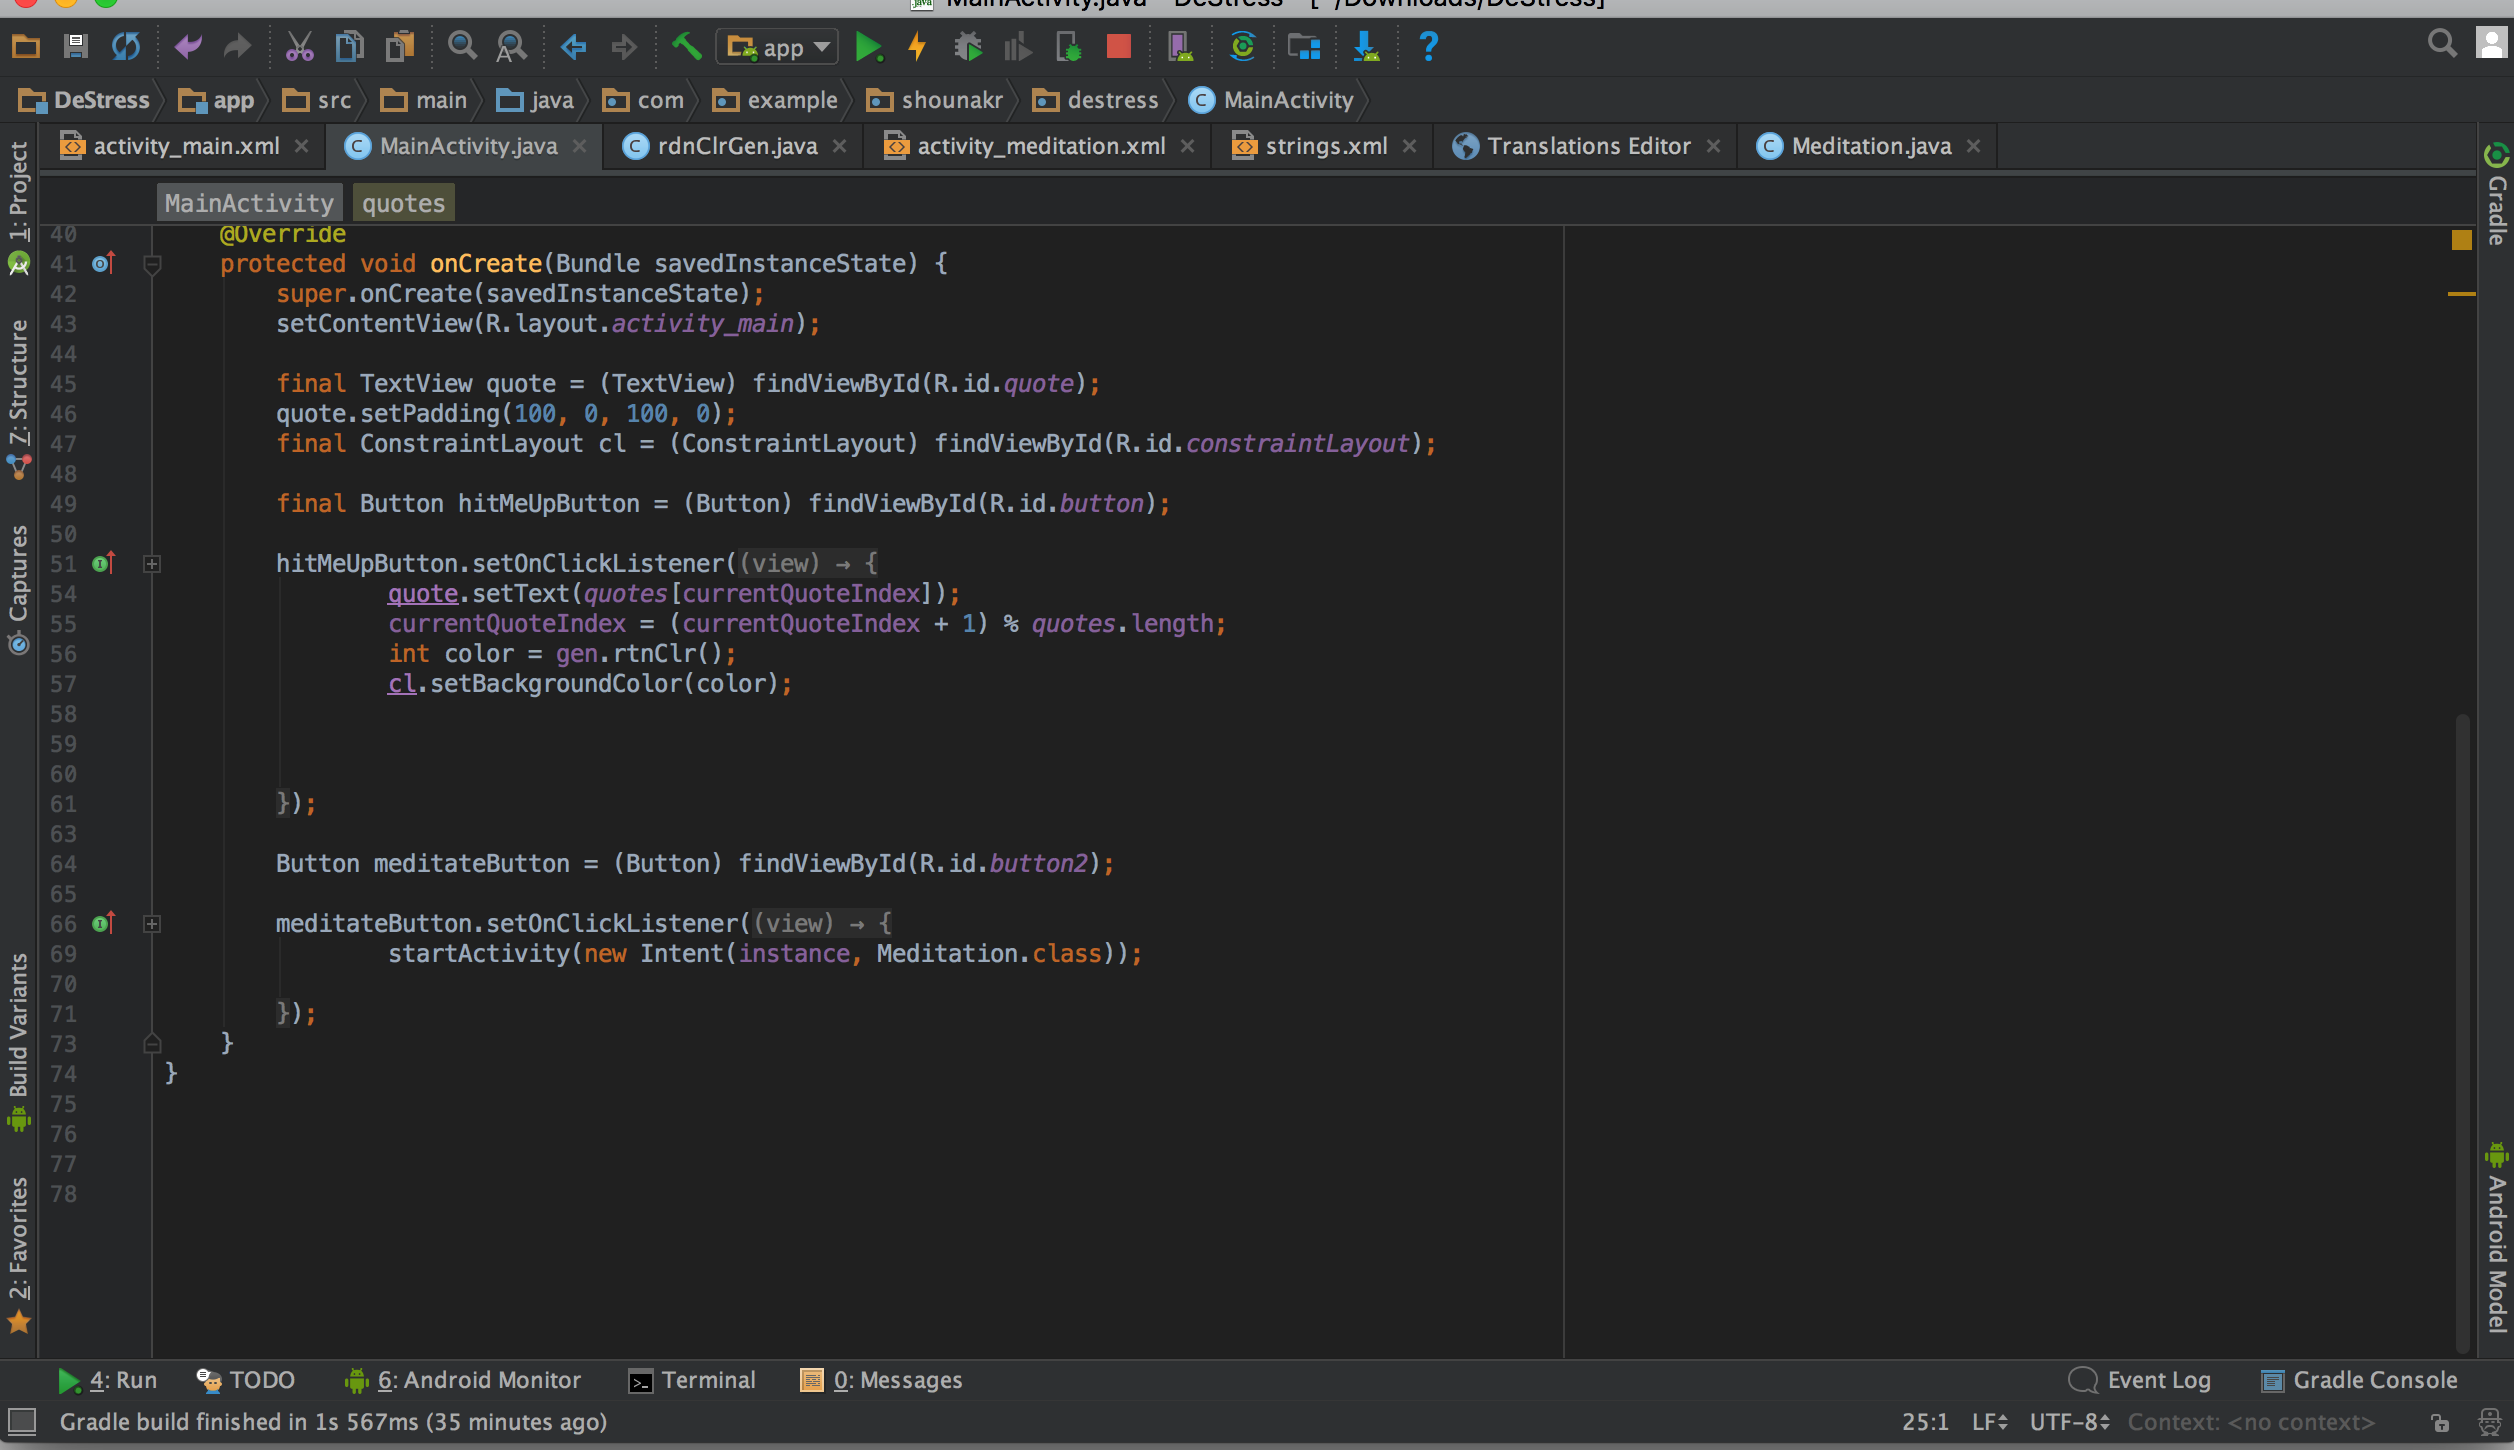Click the Save All floppy icon
Viewport: 2514px width, 1450px height.
coord(75,47)
